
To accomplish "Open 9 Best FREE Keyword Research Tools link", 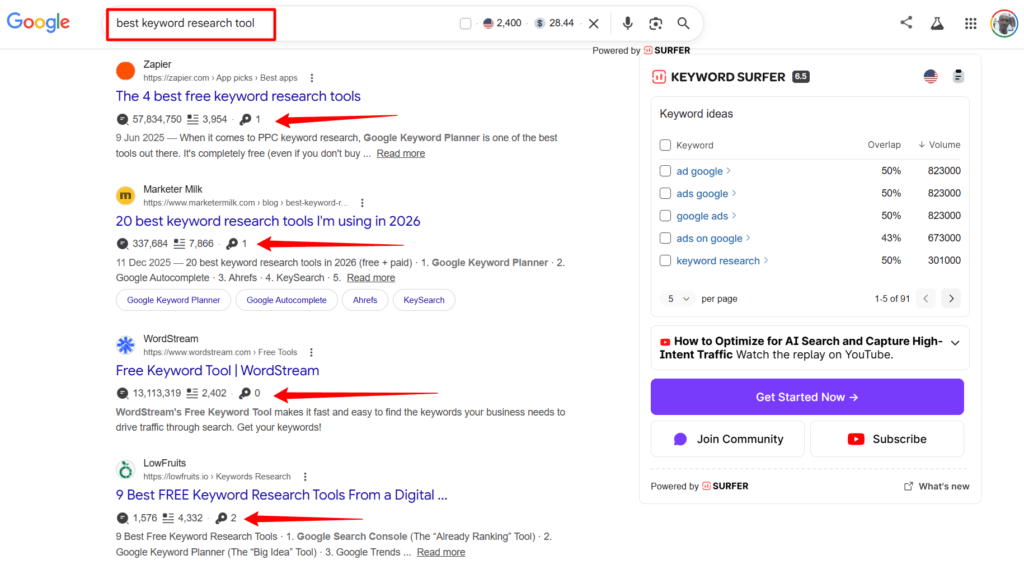I will tap(281, 495).
